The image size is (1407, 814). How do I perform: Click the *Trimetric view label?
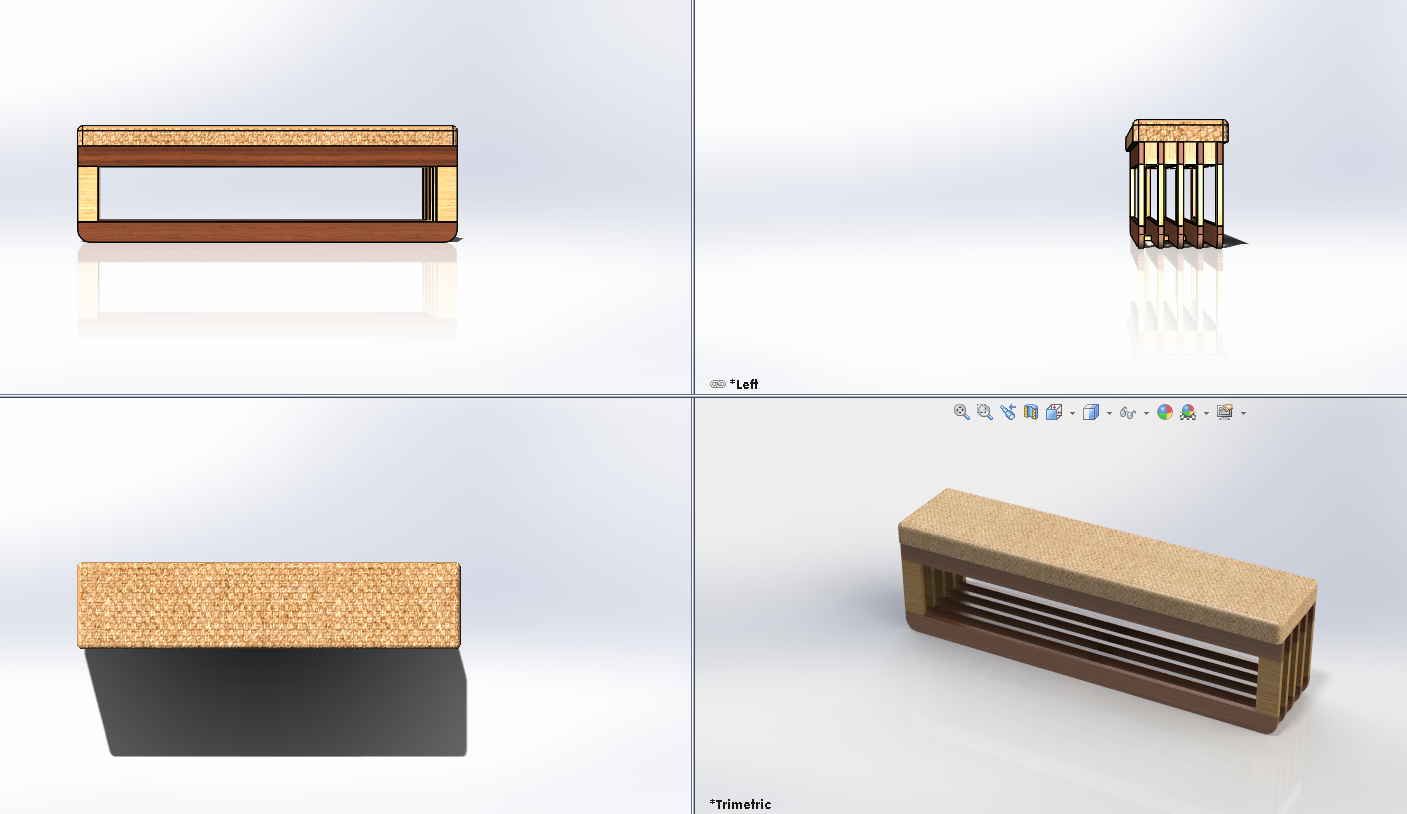click(x=740, y=804)
